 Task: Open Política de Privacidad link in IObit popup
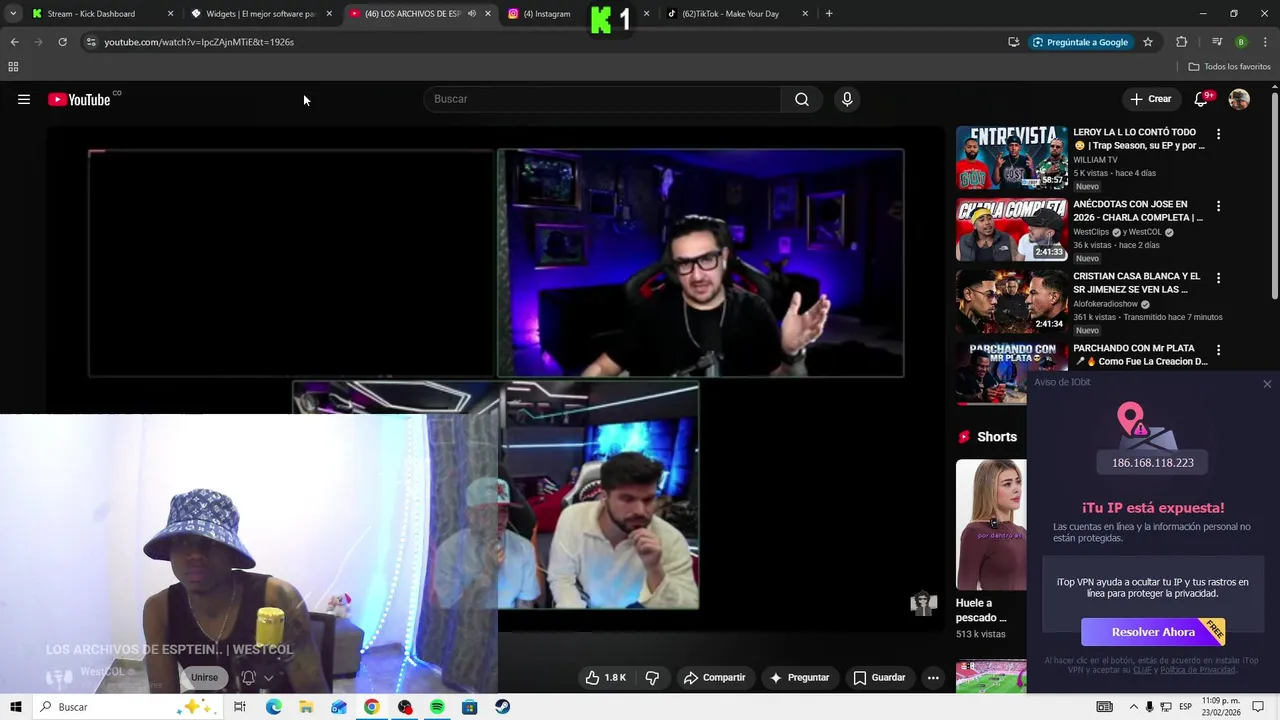coord(1198,670)
